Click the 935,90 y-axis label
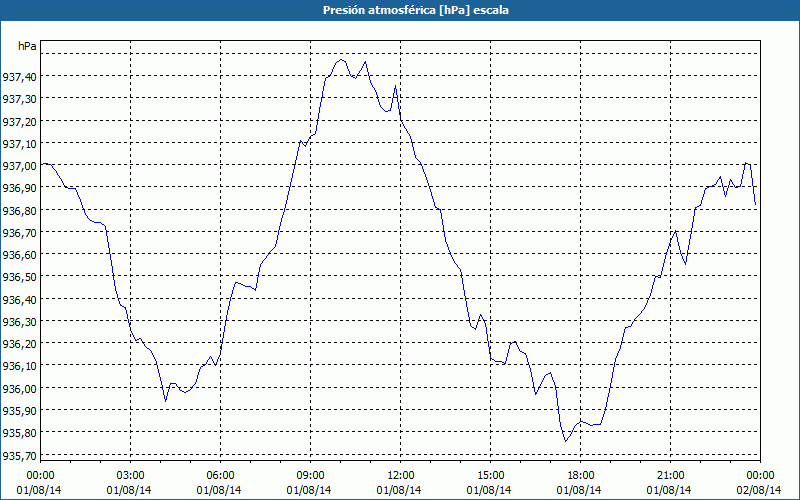This screenshot has width=800, height=500. click(19, 411)
